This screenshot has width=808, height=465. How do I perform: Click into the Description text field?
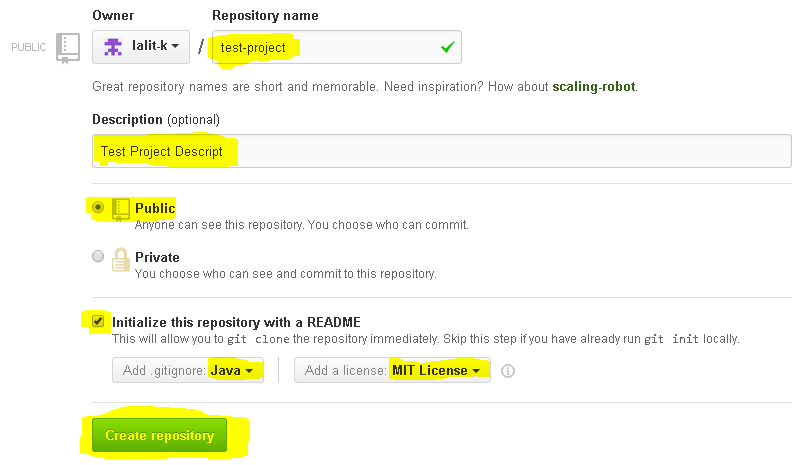[x=442, y=151]
